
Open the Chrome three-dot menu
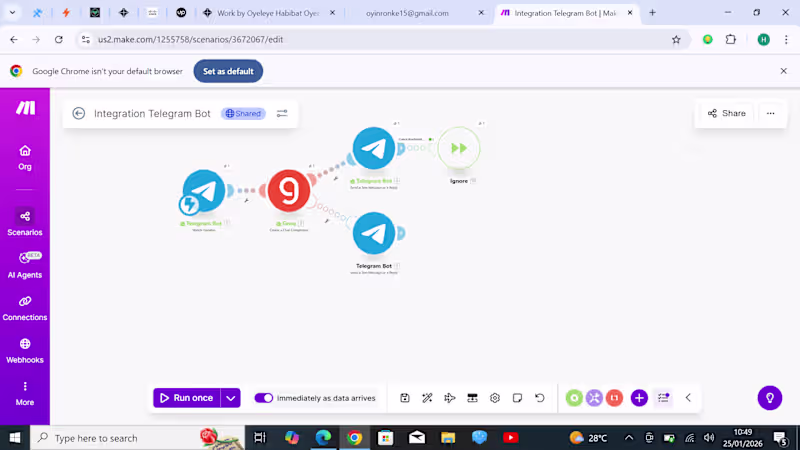(786, 39)
